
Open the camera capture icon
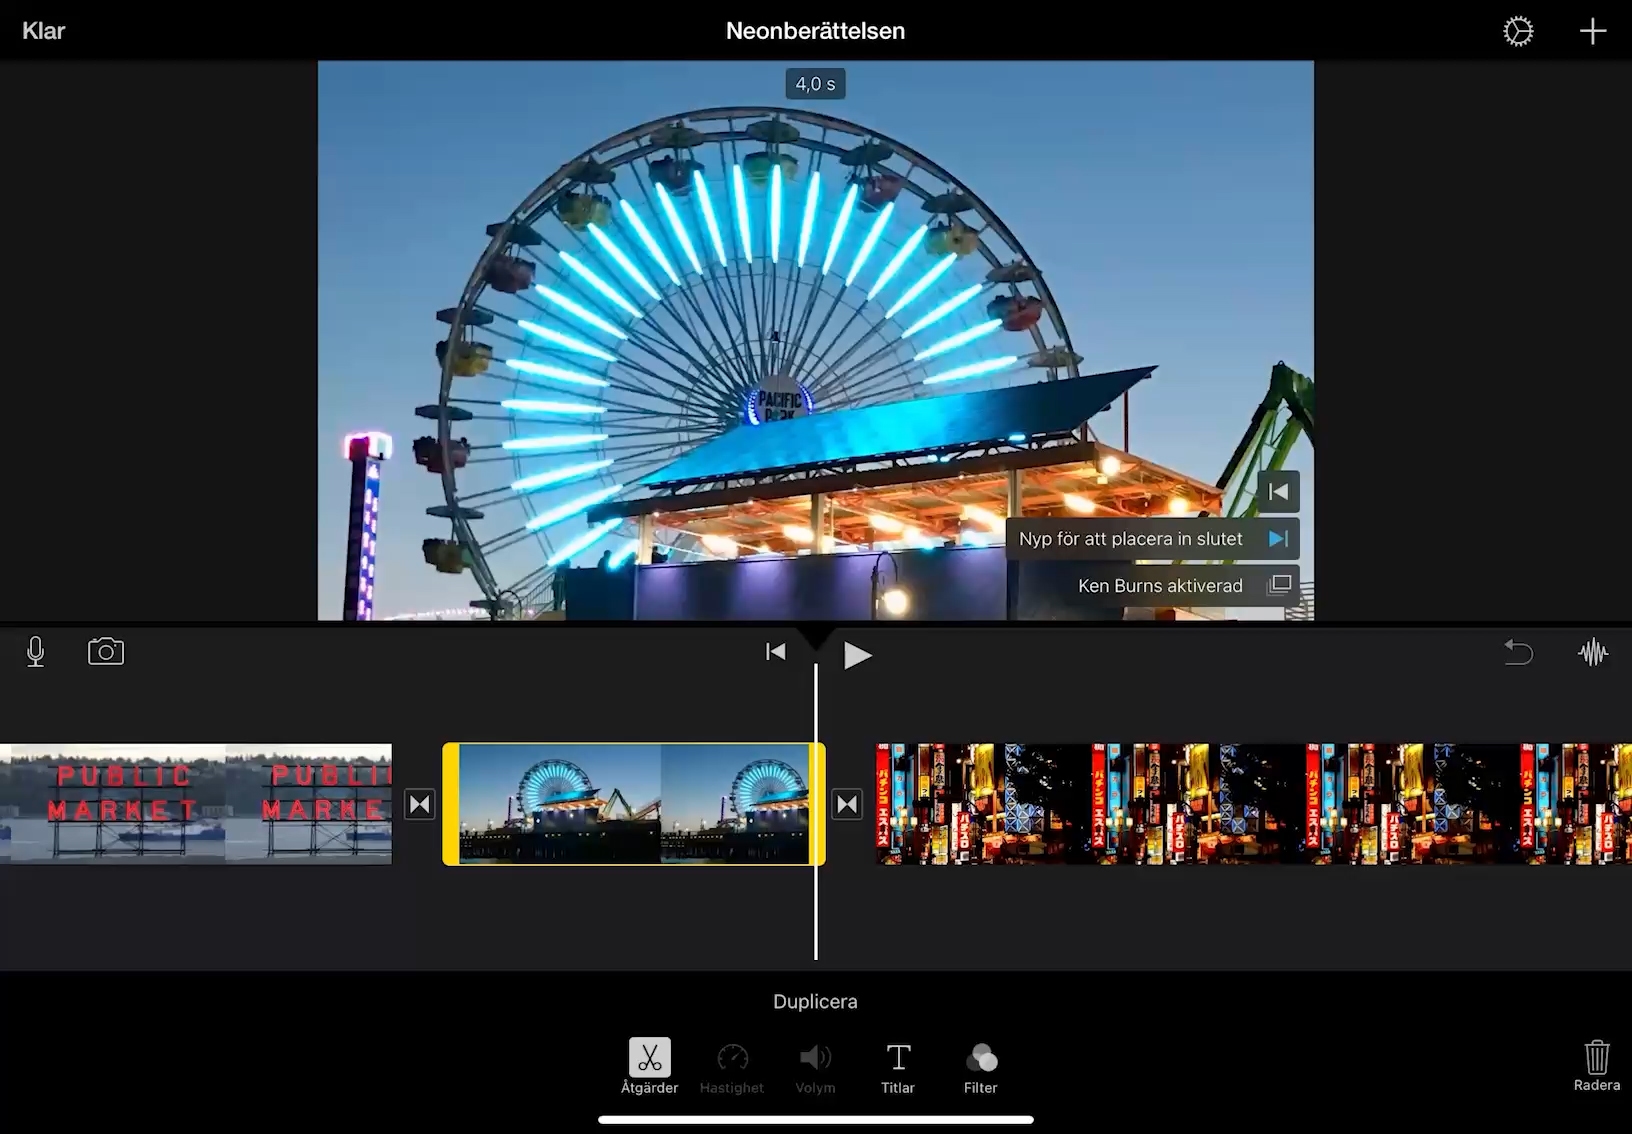106,652
